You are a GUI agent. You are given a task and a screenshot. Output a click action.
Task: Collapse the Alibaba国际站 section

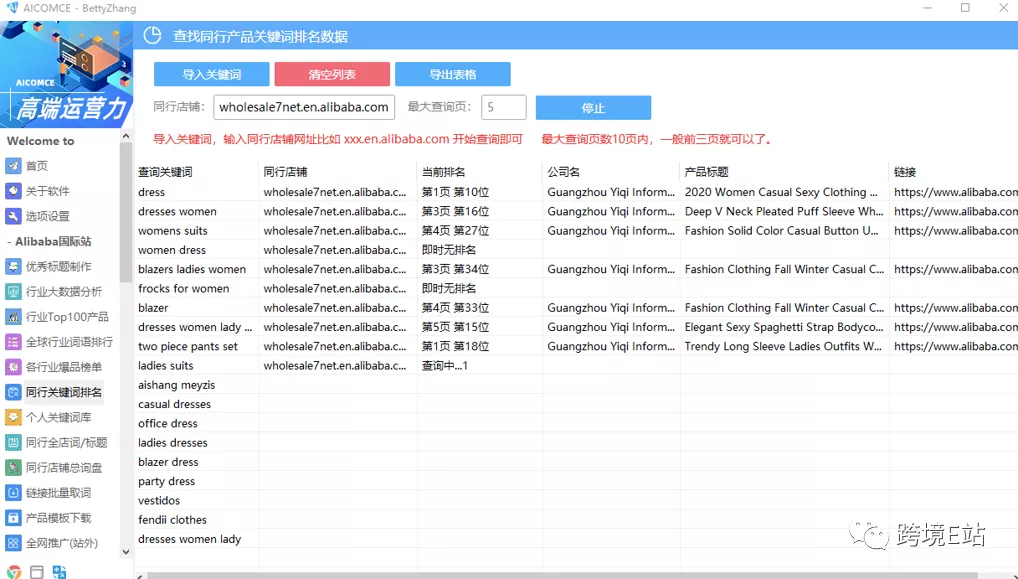click(49, 241)
